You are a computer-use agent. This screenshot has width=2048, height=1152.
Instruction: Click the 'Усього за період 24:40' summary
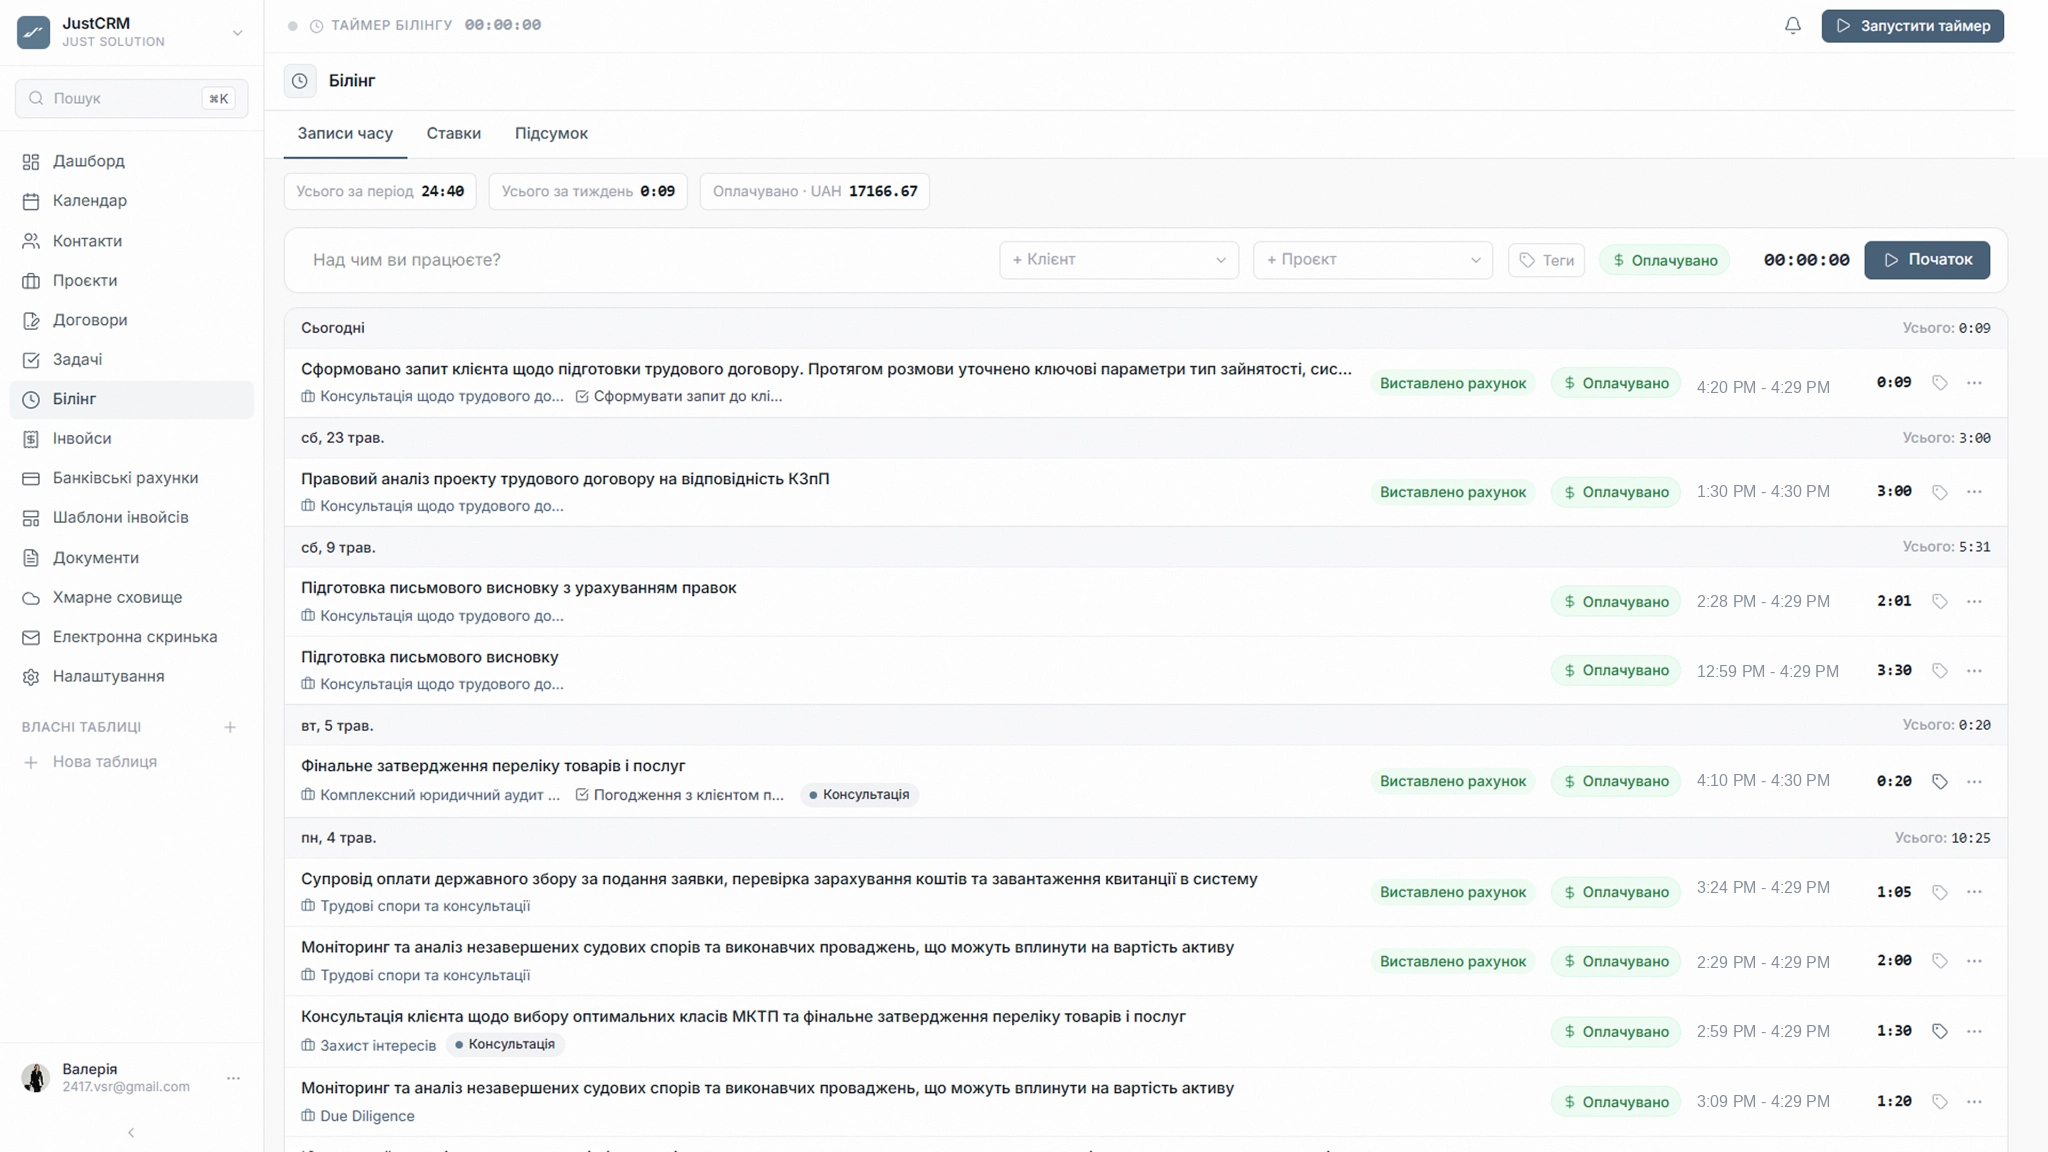(380, 191)
